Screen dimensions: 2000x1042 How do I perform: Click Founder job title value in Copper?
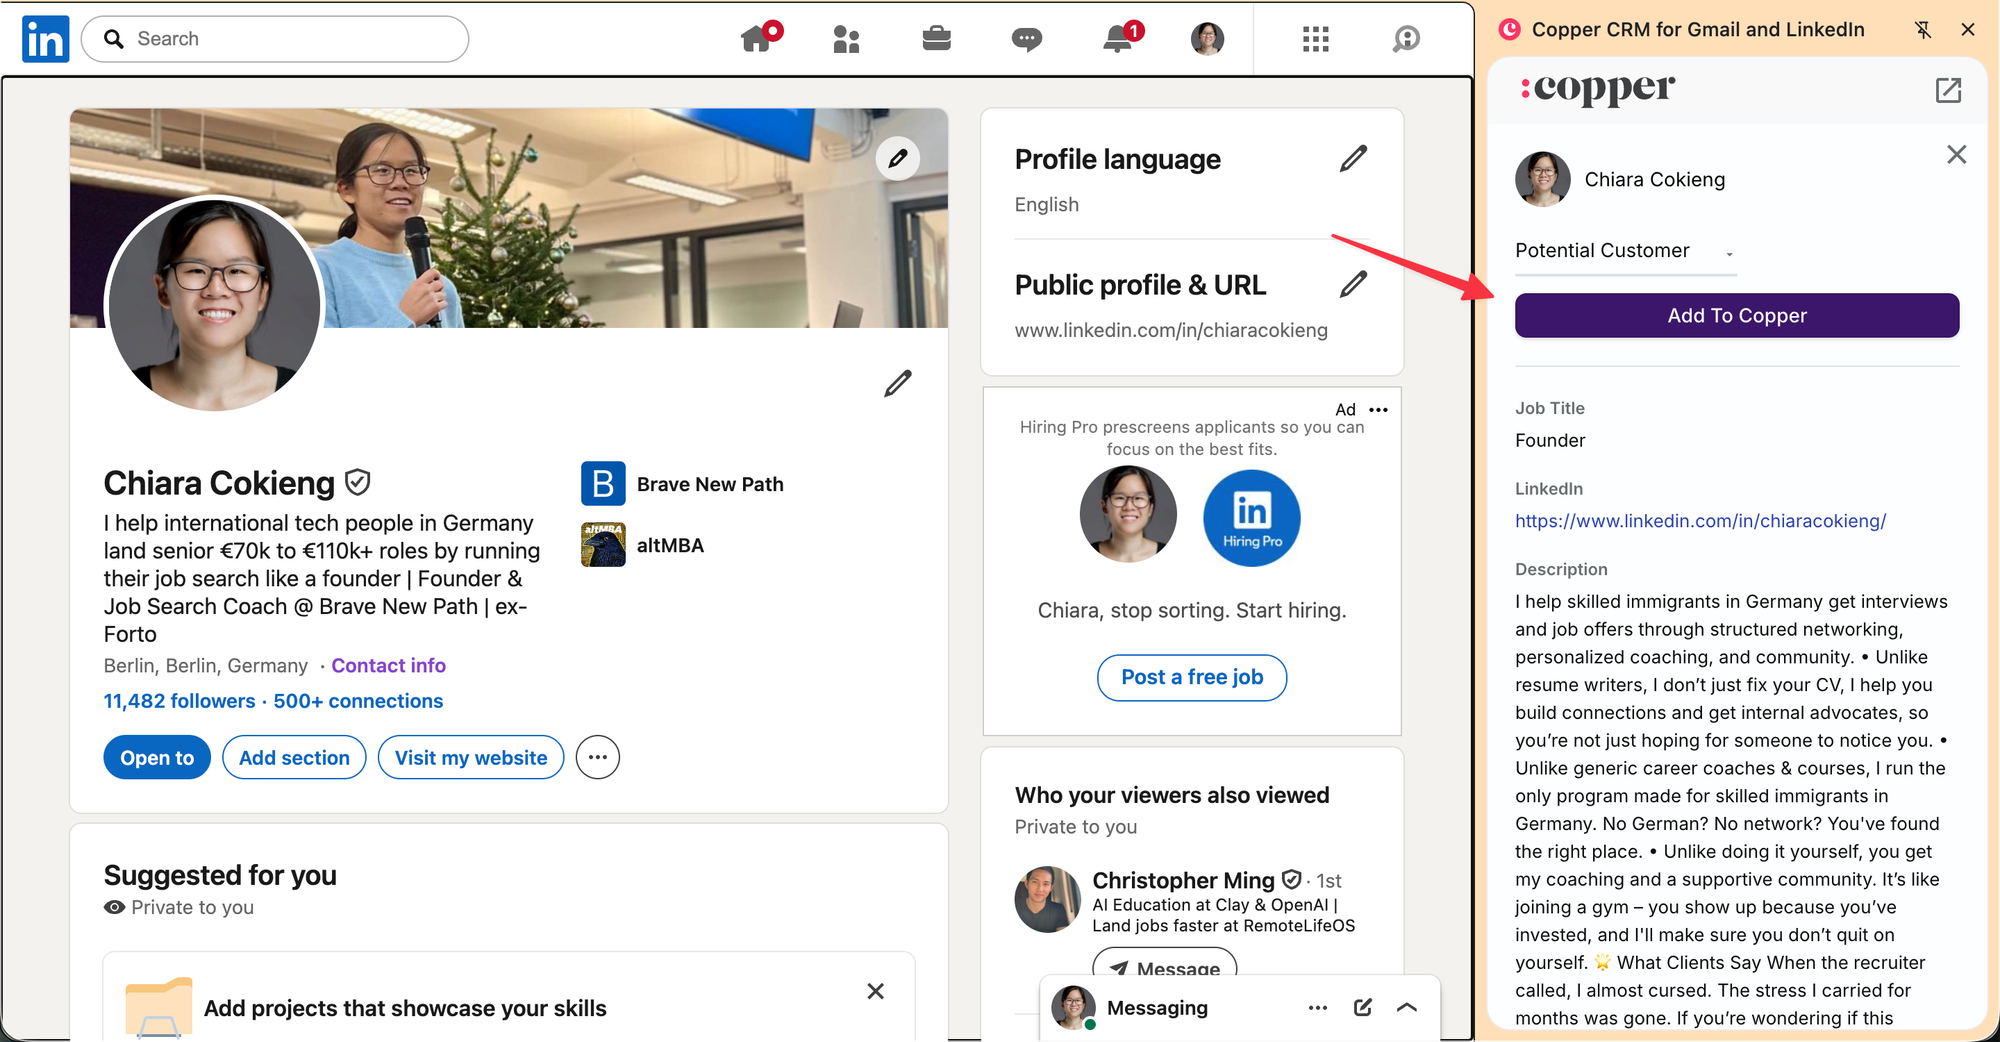[x=1550, y=441]
